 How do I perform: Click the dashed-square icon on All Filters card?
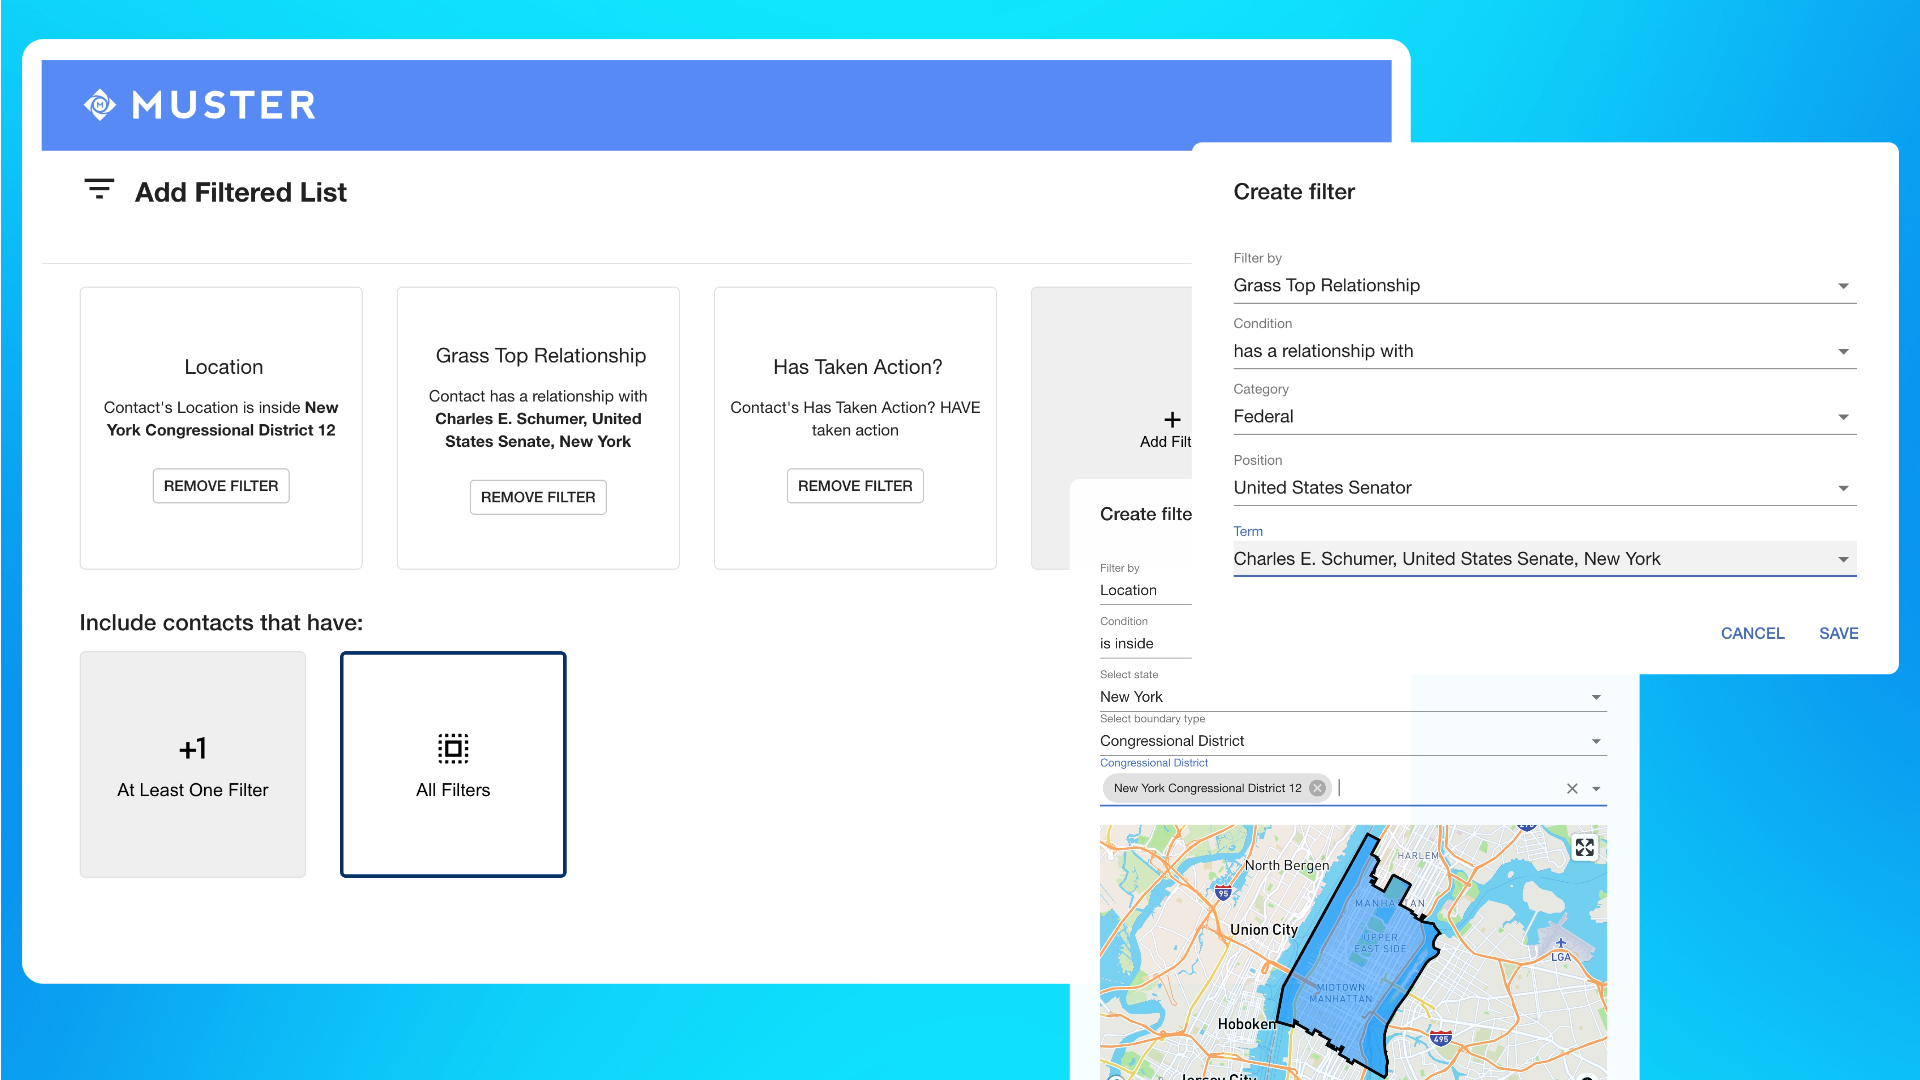point(453,748)
